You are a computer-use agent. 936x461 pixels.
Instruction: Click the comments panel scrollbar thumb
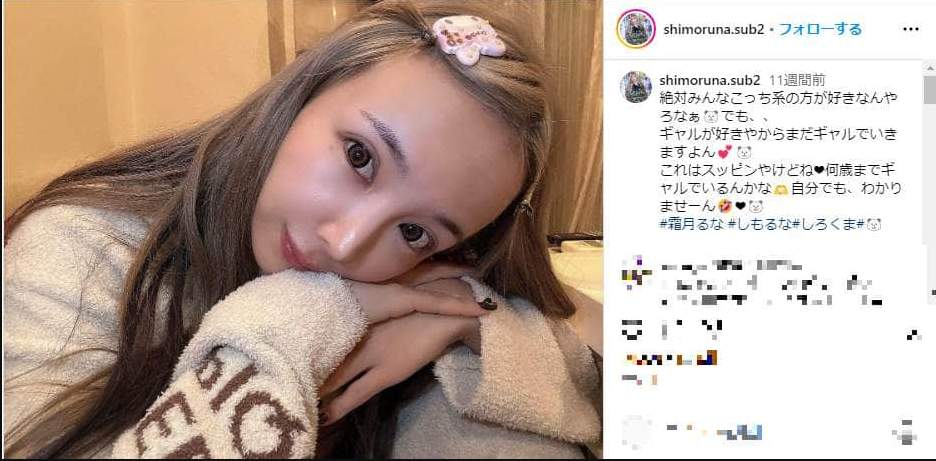(930, 90)
